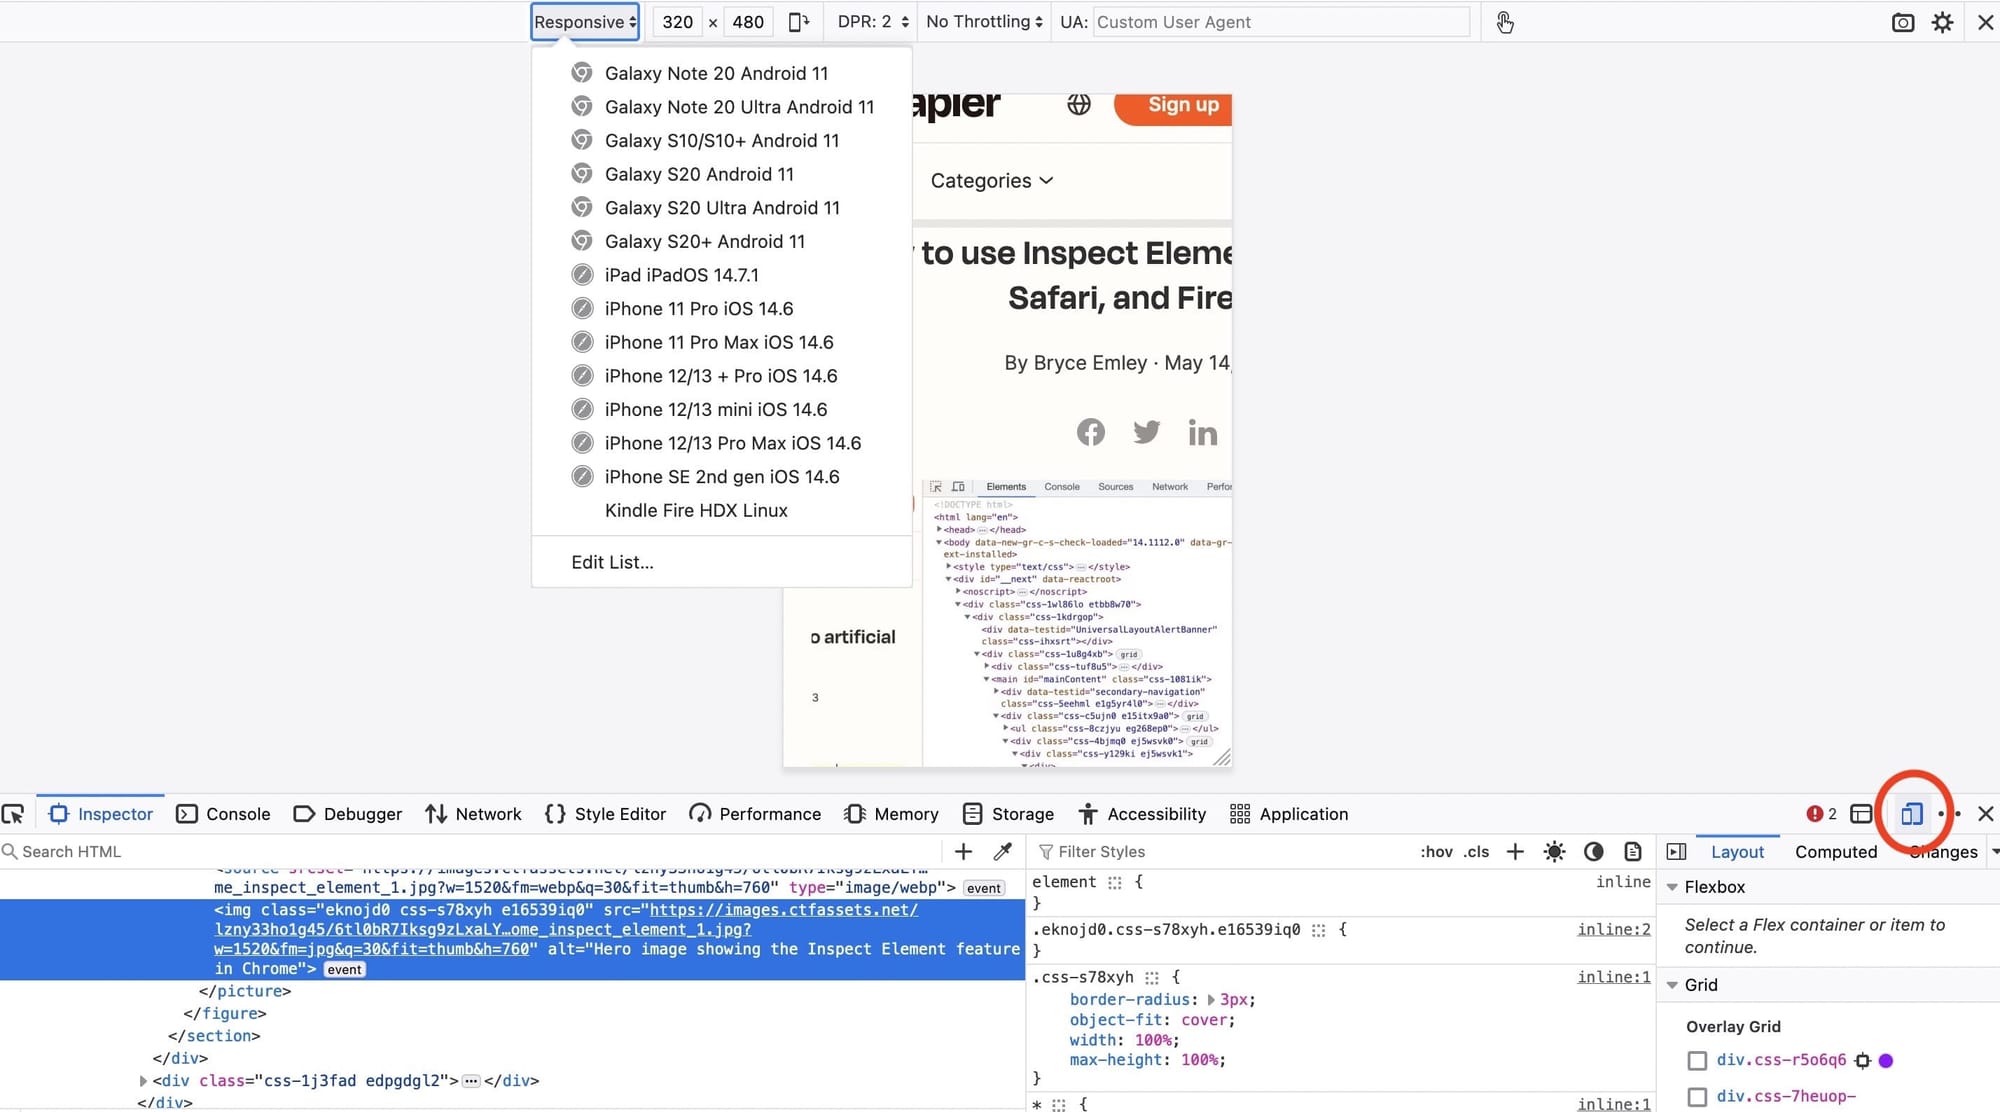Viewport: 2000px width, 1112px height.
Task: Open the No Throttling dropdown
Action: [982, 21]
